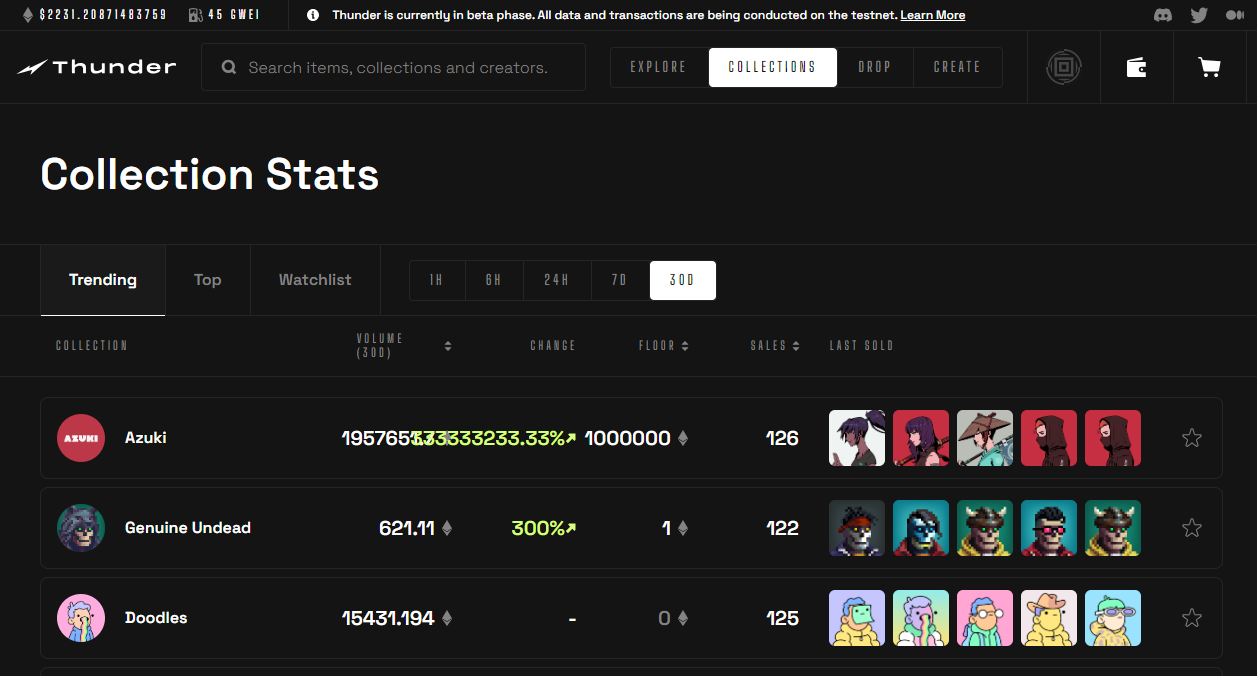Screen dimensions: 1257x676
Task: Click Genuine Undead sales count 122
Action: click(782, 528)
